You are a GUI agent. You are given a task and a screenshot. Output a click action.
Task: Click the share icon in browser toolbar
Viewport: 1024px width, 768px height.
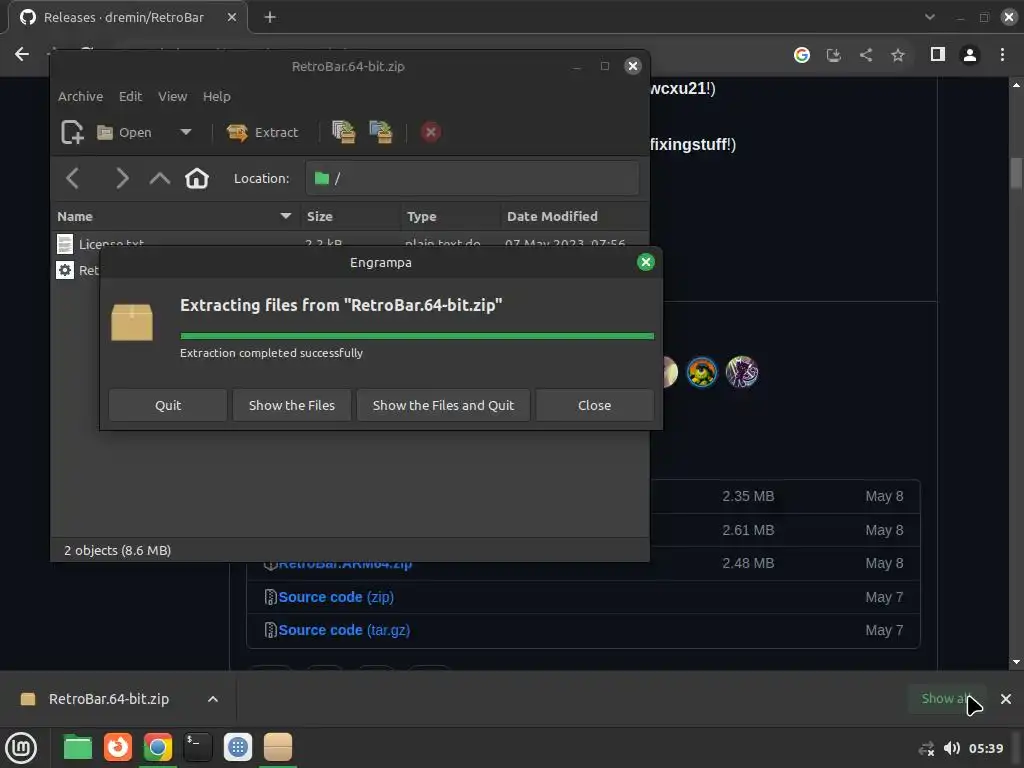(x=866, y=55)
